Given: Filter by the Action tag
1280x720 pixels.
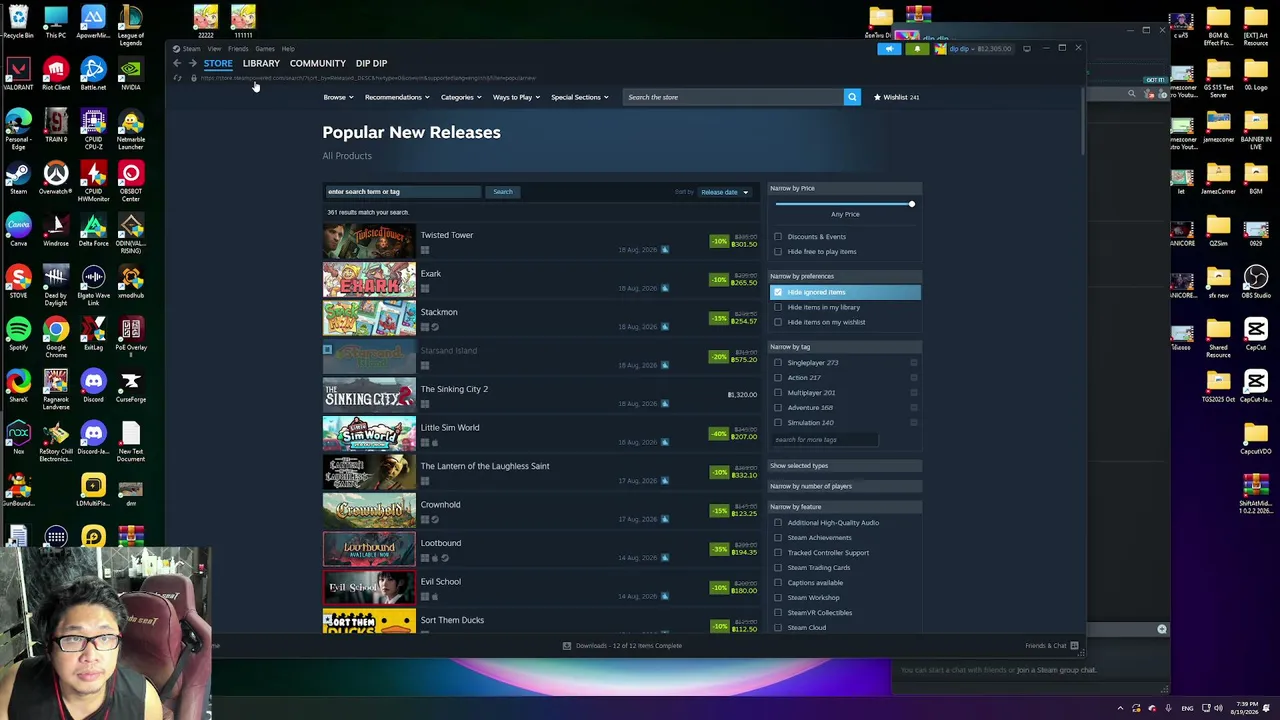Looking at the screenshot, I should pos(778,378).
